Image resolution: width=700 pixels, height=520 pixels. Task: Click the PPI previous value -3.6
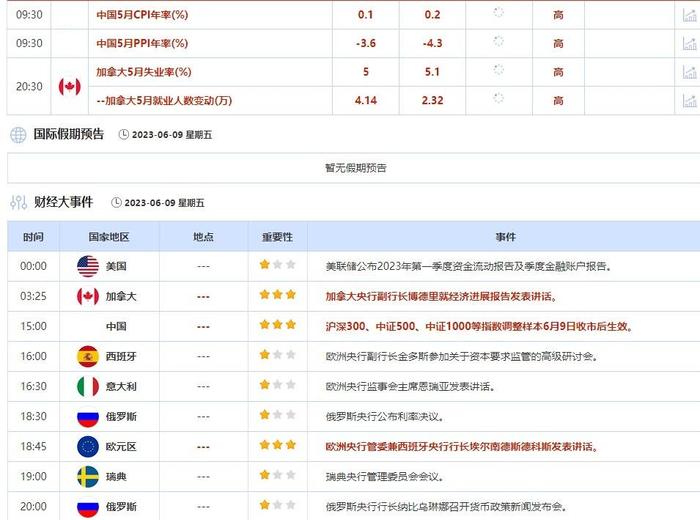[366, 43]
